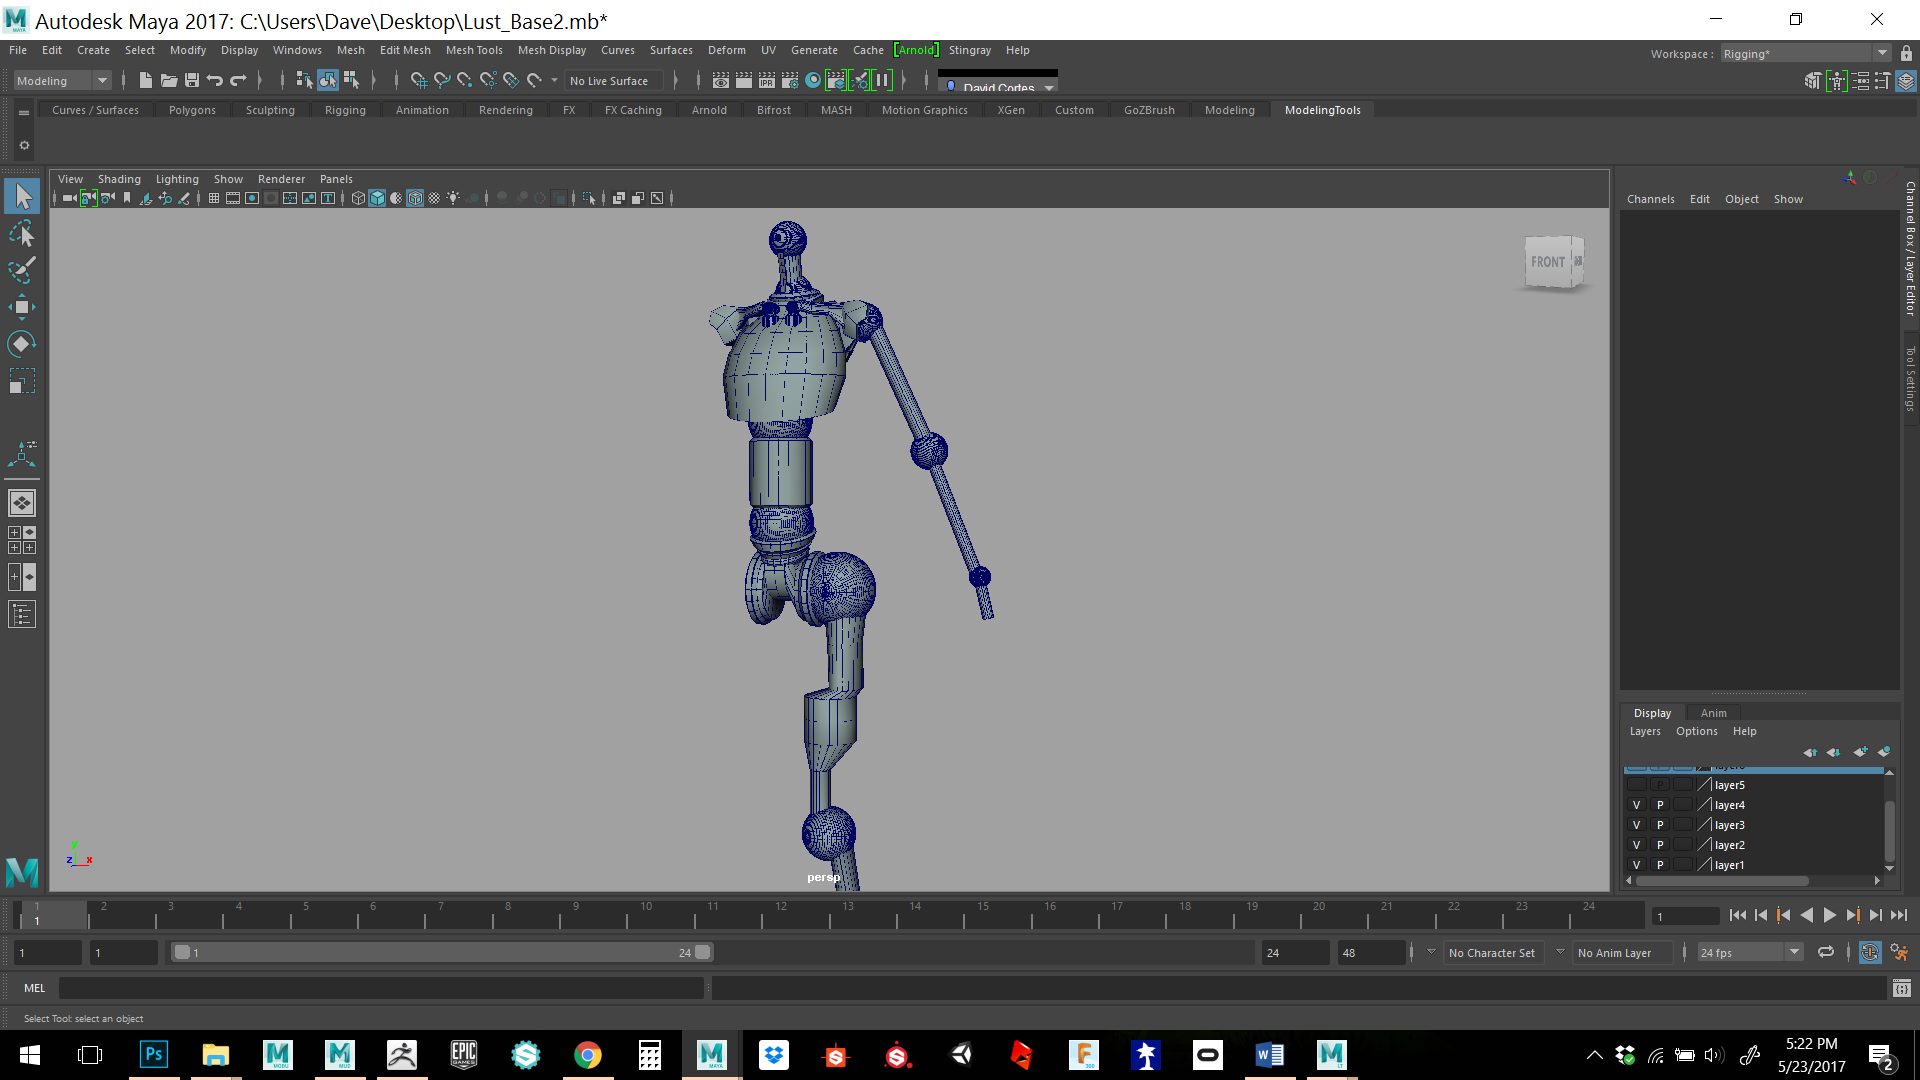Move layer down in Layer Editor
Viewport: 1920px width, 1080px height.
pos(1833,752)
